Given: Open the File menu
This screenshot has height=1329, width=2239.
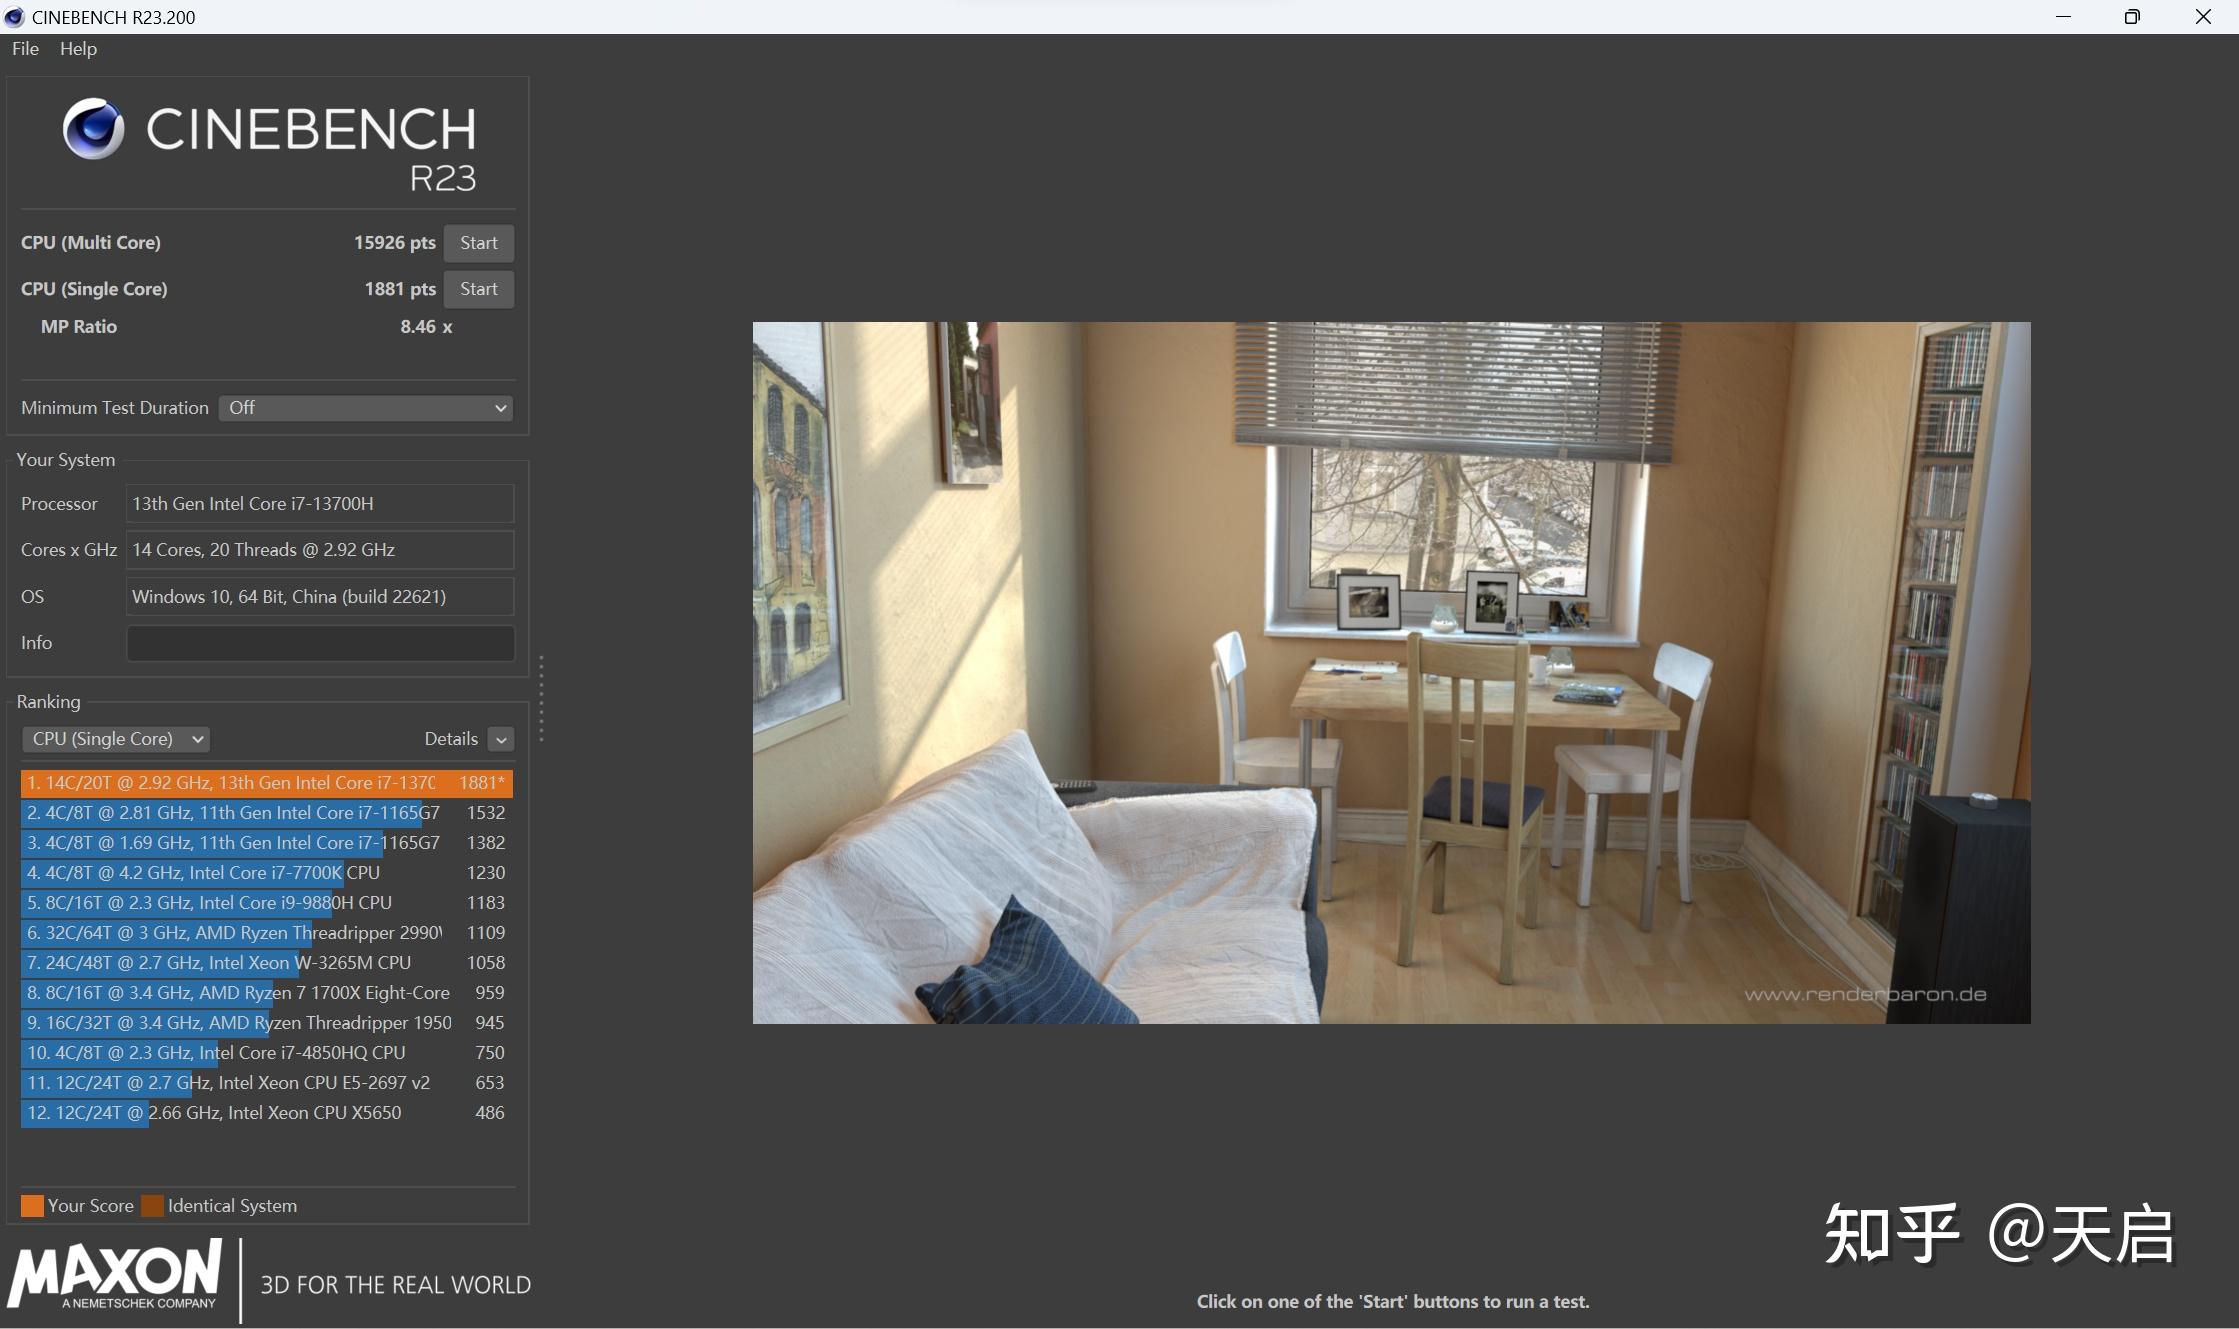Looking at the screenshot, I should click(x=25, y=49).
